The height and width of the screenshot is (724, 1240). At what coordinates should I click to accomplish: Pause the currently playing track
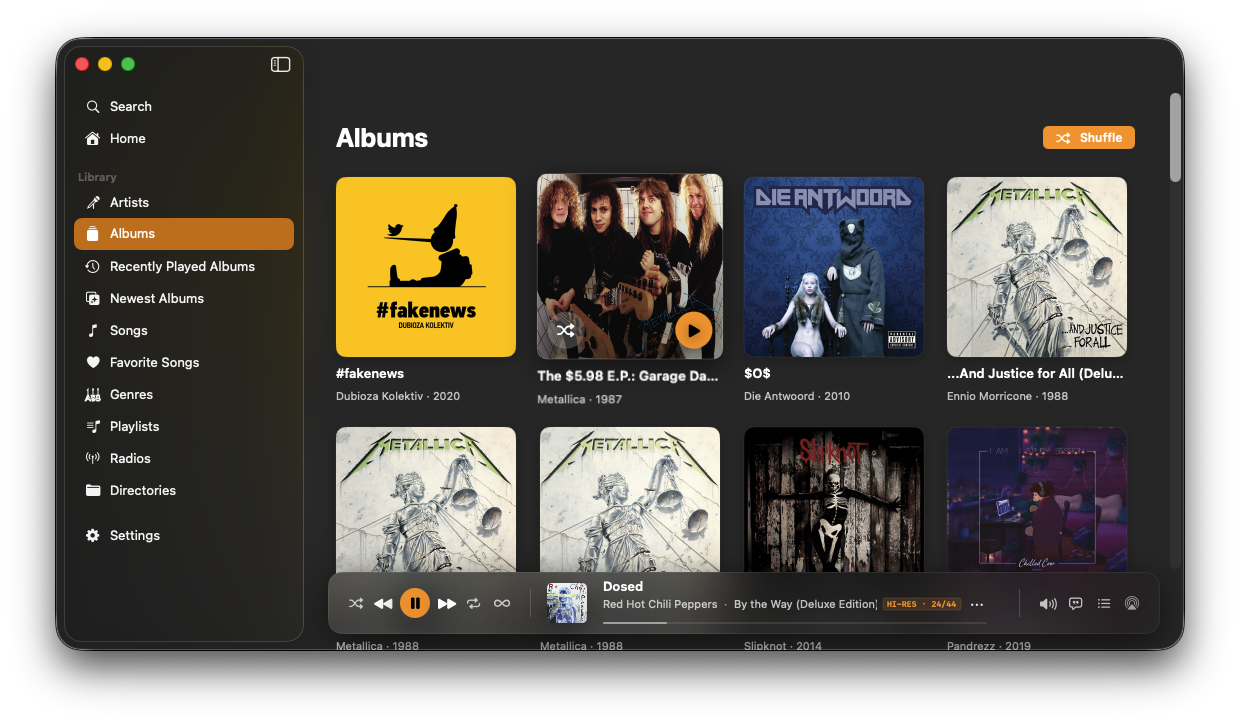[x=415, y=602]
